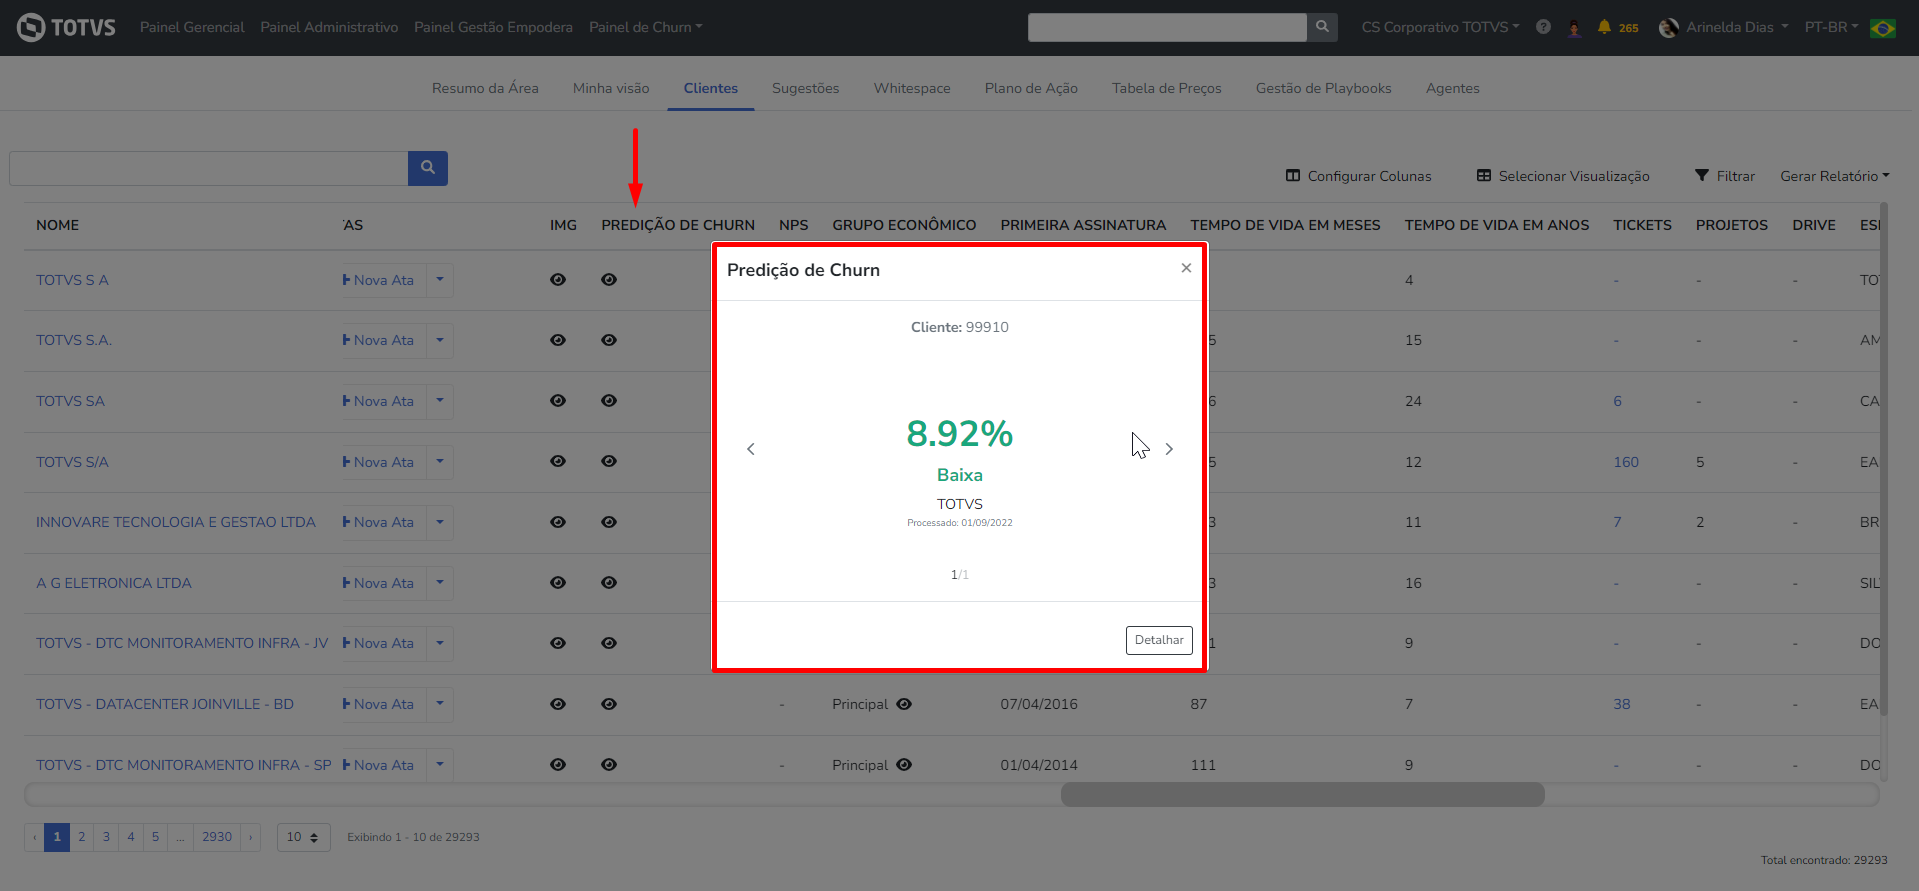1919x891 pixels.
Task: Show IMG for TOTVS S/A
Action: pyautogui.click(x=558, y=462)
